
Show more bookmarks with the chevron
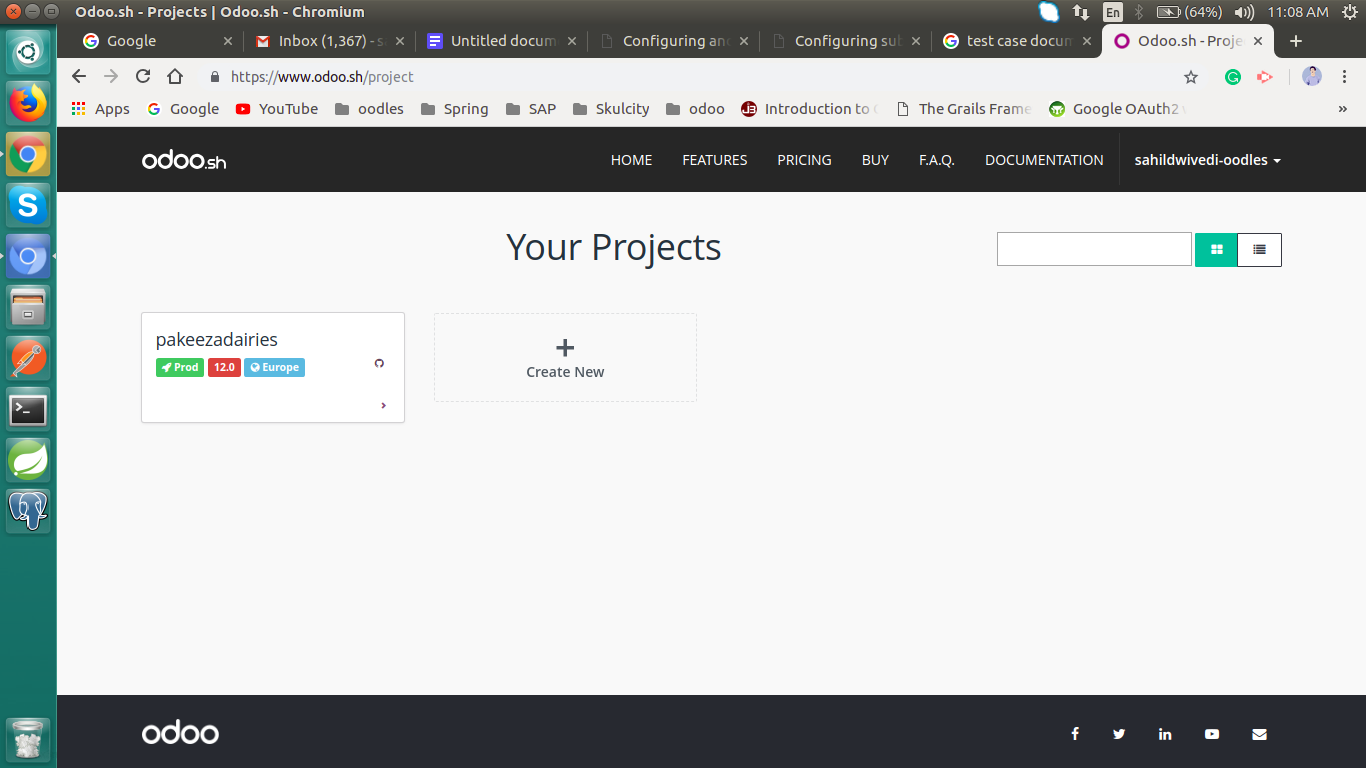pos(1343,109)
